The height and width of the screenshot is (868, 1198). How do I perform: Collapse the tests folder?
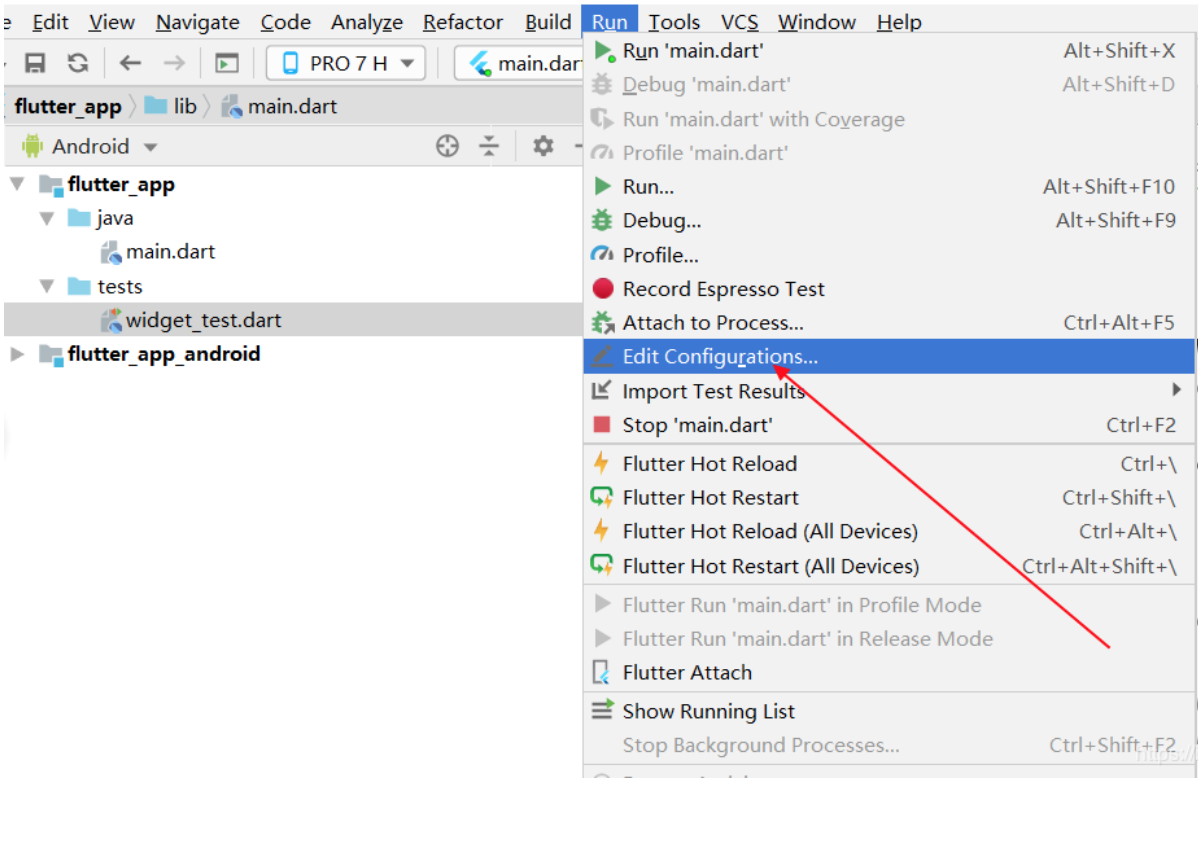[47, 287]
